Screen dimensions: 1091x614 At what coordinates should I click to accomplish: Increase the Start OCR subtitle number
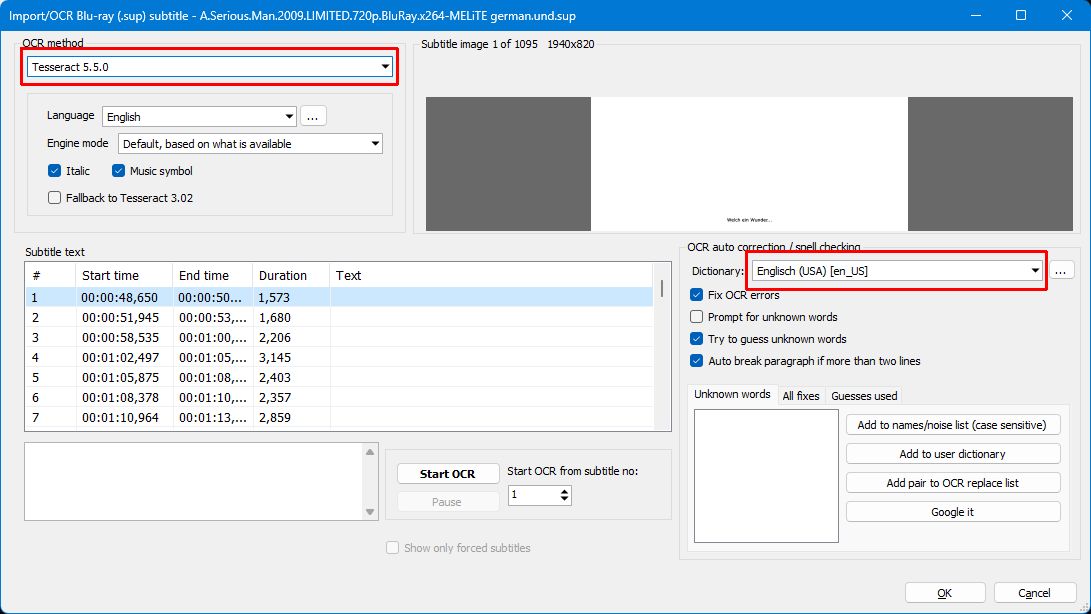click(x=565, y=490)
